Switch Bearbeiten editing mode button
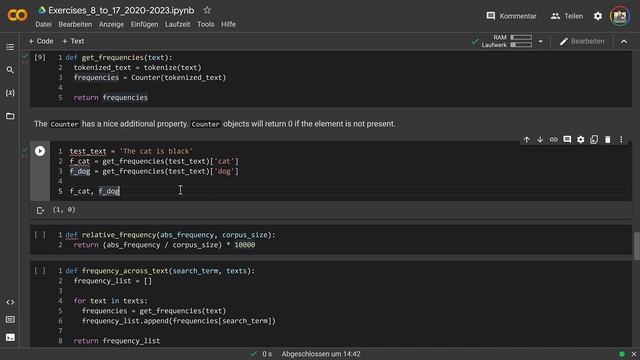640x360 pixels. point(582,41)
